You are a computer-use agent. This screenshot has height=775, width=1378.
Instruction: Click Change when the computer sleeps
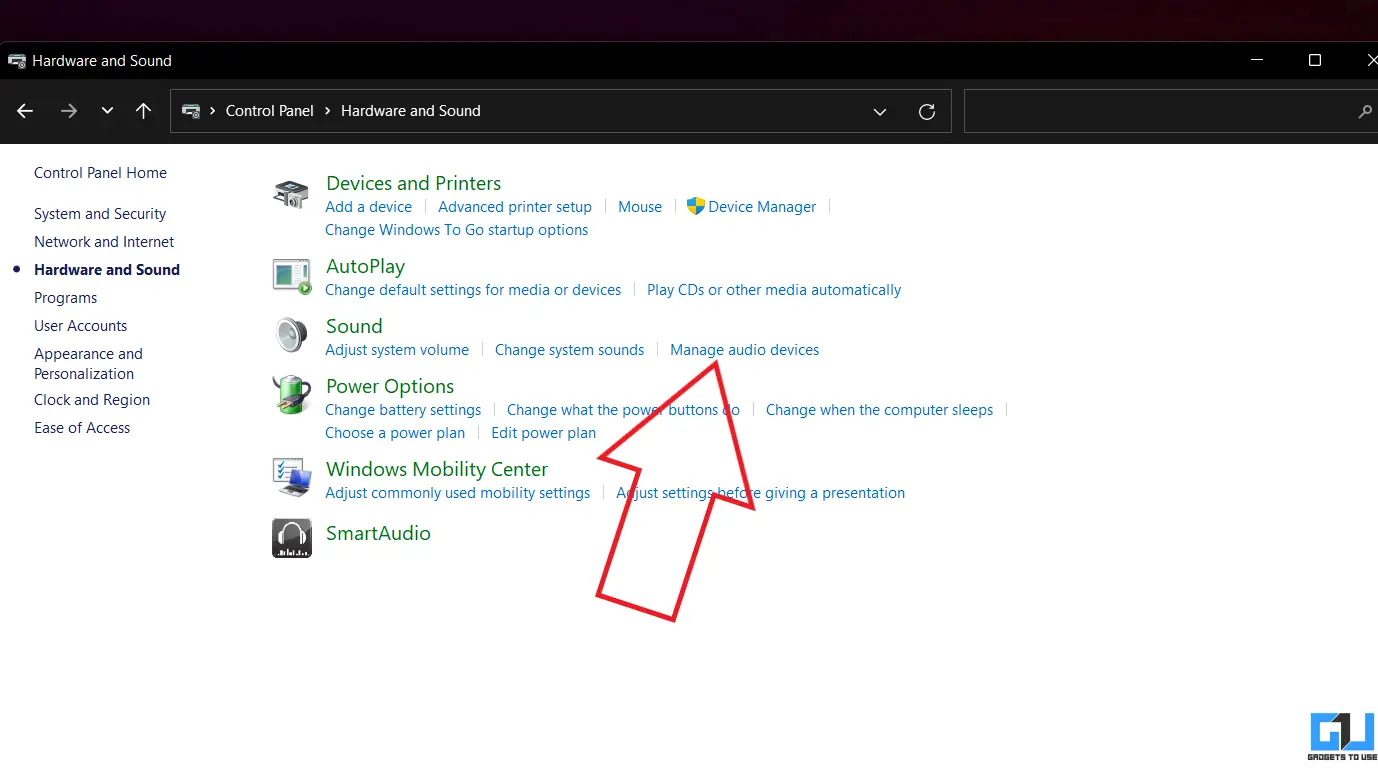[879, 410]
